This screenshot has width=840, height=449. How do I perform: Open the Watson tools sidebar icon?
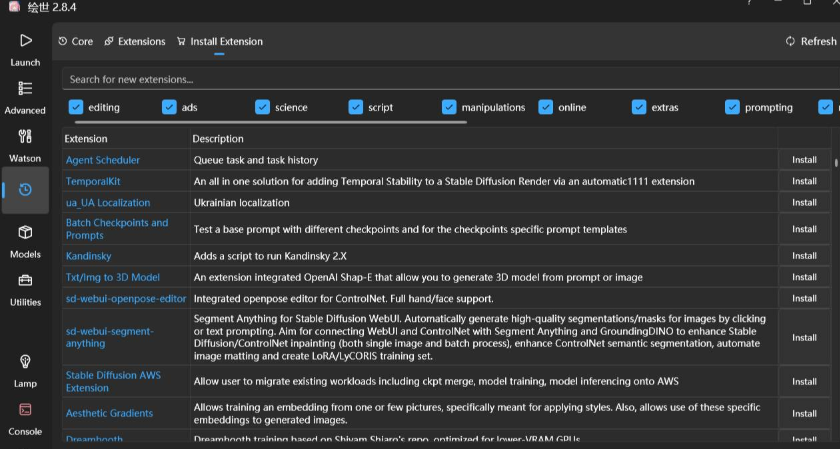pos(25,137)
